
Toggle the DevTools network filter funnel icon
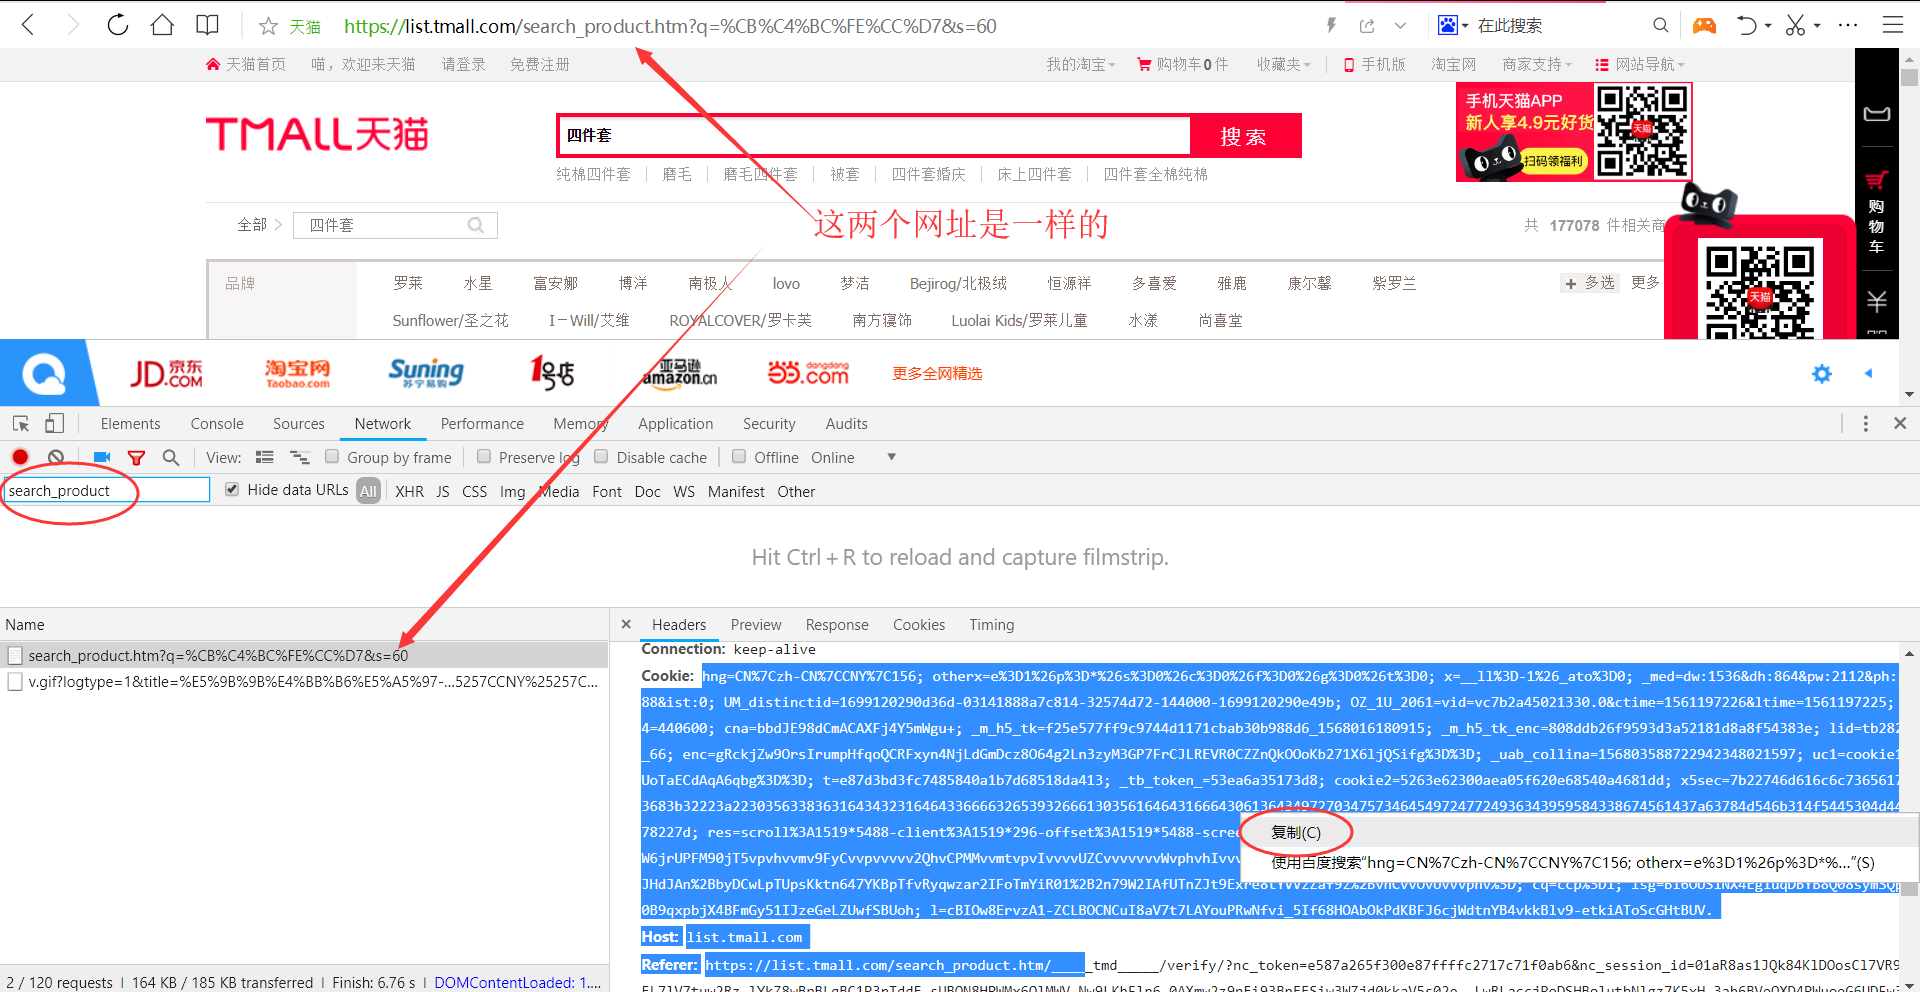click(x=137, y=457)
